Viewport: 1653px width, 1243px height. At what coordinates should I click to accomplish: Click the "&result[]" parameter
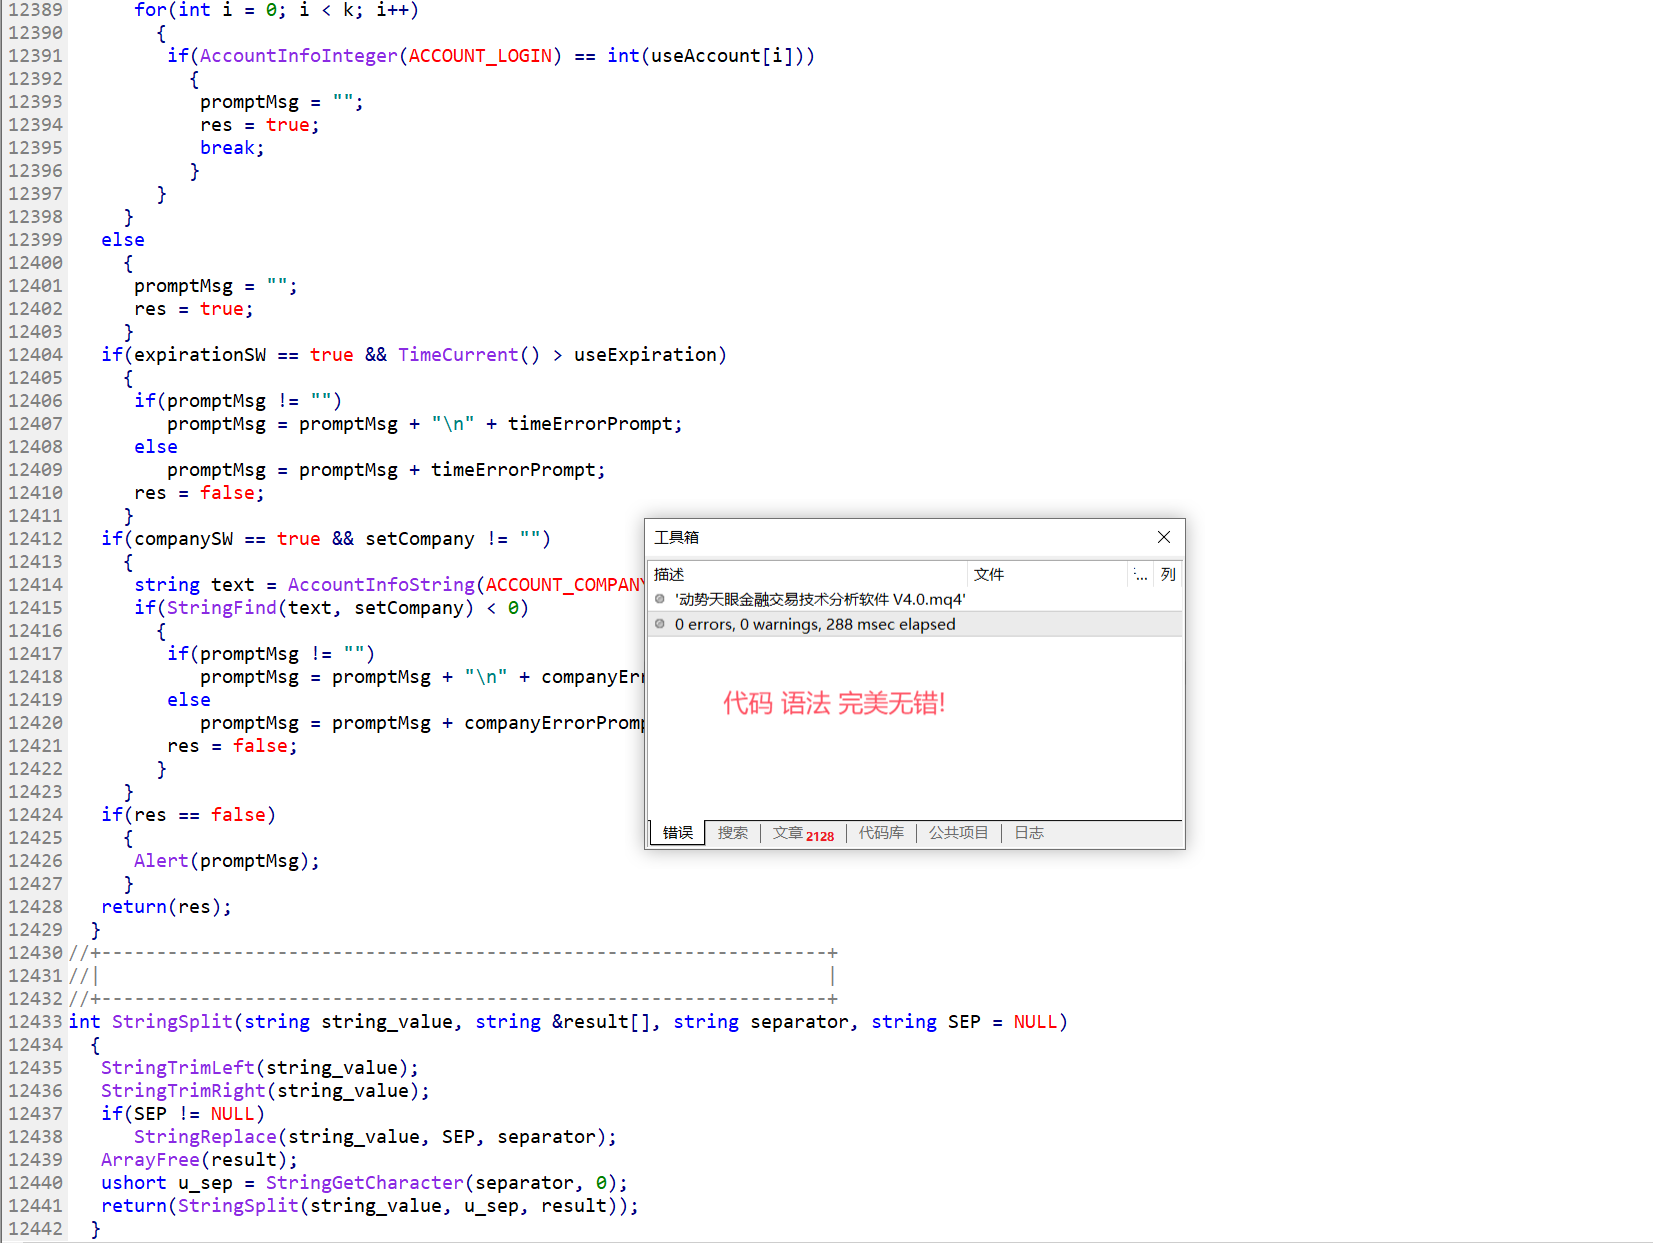coord(601,1022)
